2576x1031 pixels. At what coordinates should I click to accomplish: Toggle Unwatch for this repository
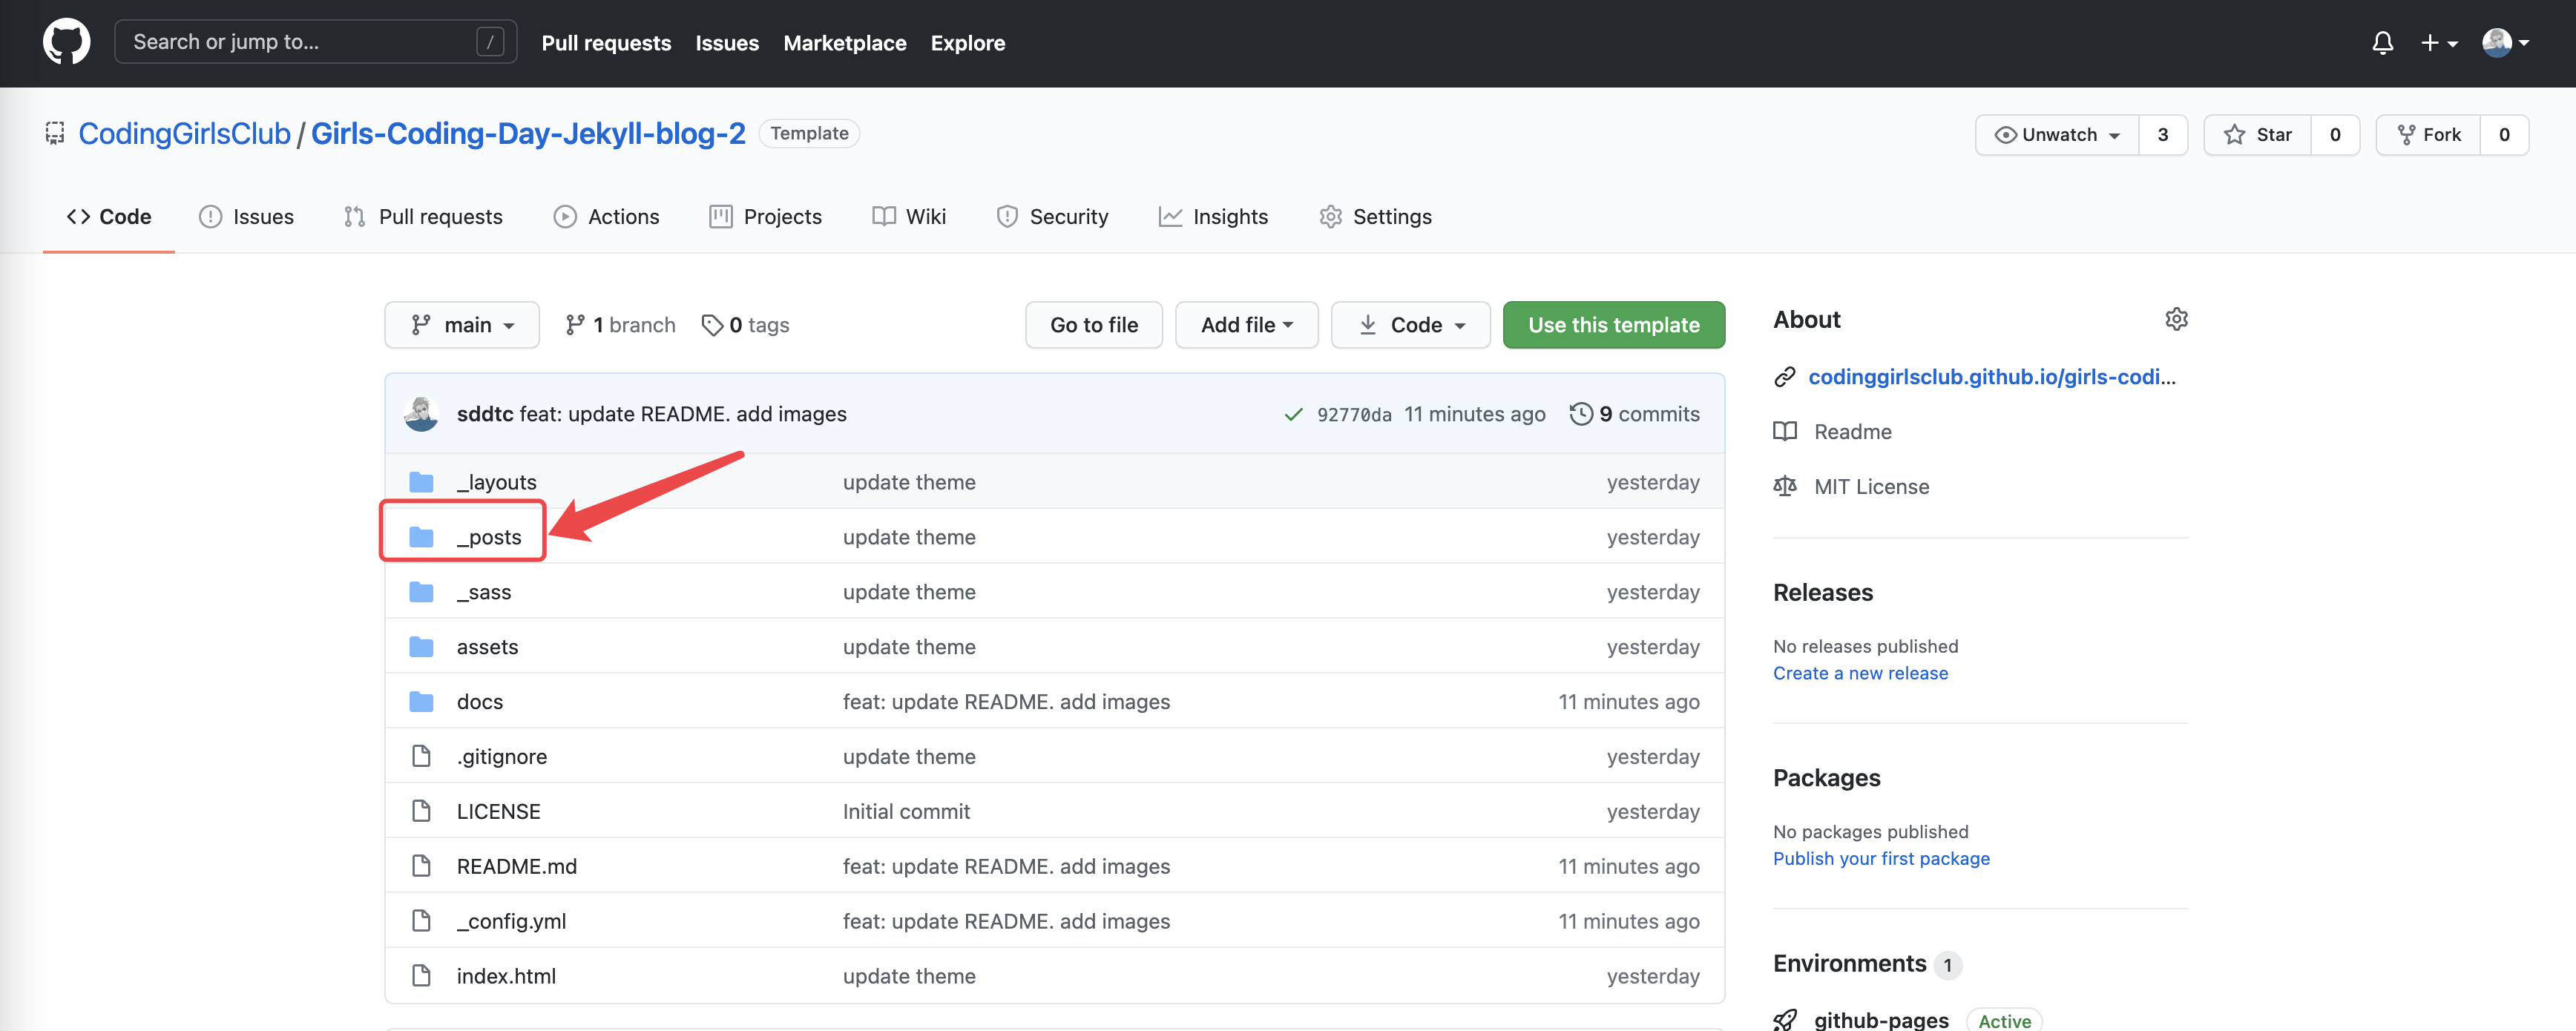[x=2057, y=135]
